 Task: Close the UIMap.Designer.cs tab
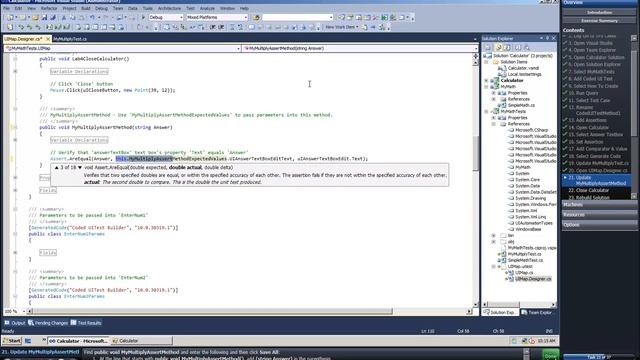48,39
